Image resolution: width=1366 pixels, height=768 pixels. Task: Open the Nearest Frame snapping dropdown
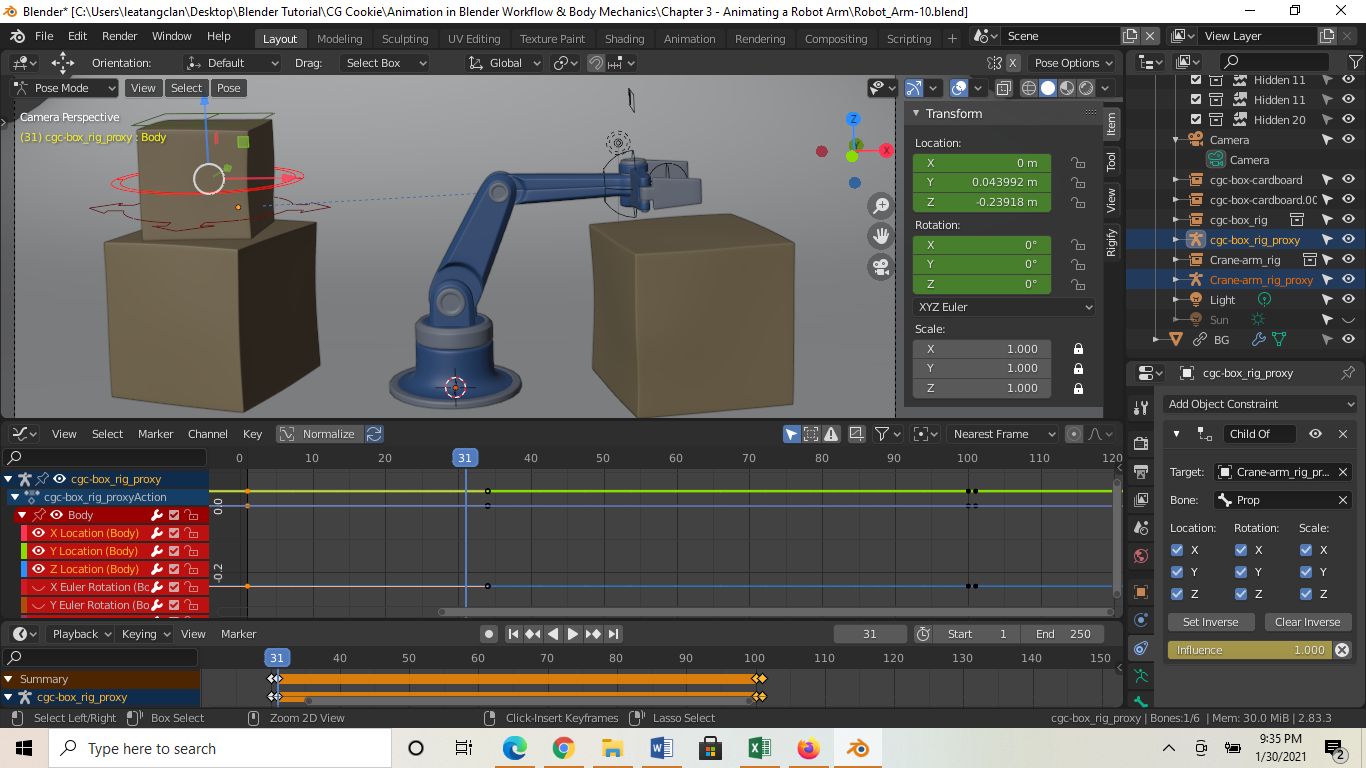point(1003,434)
